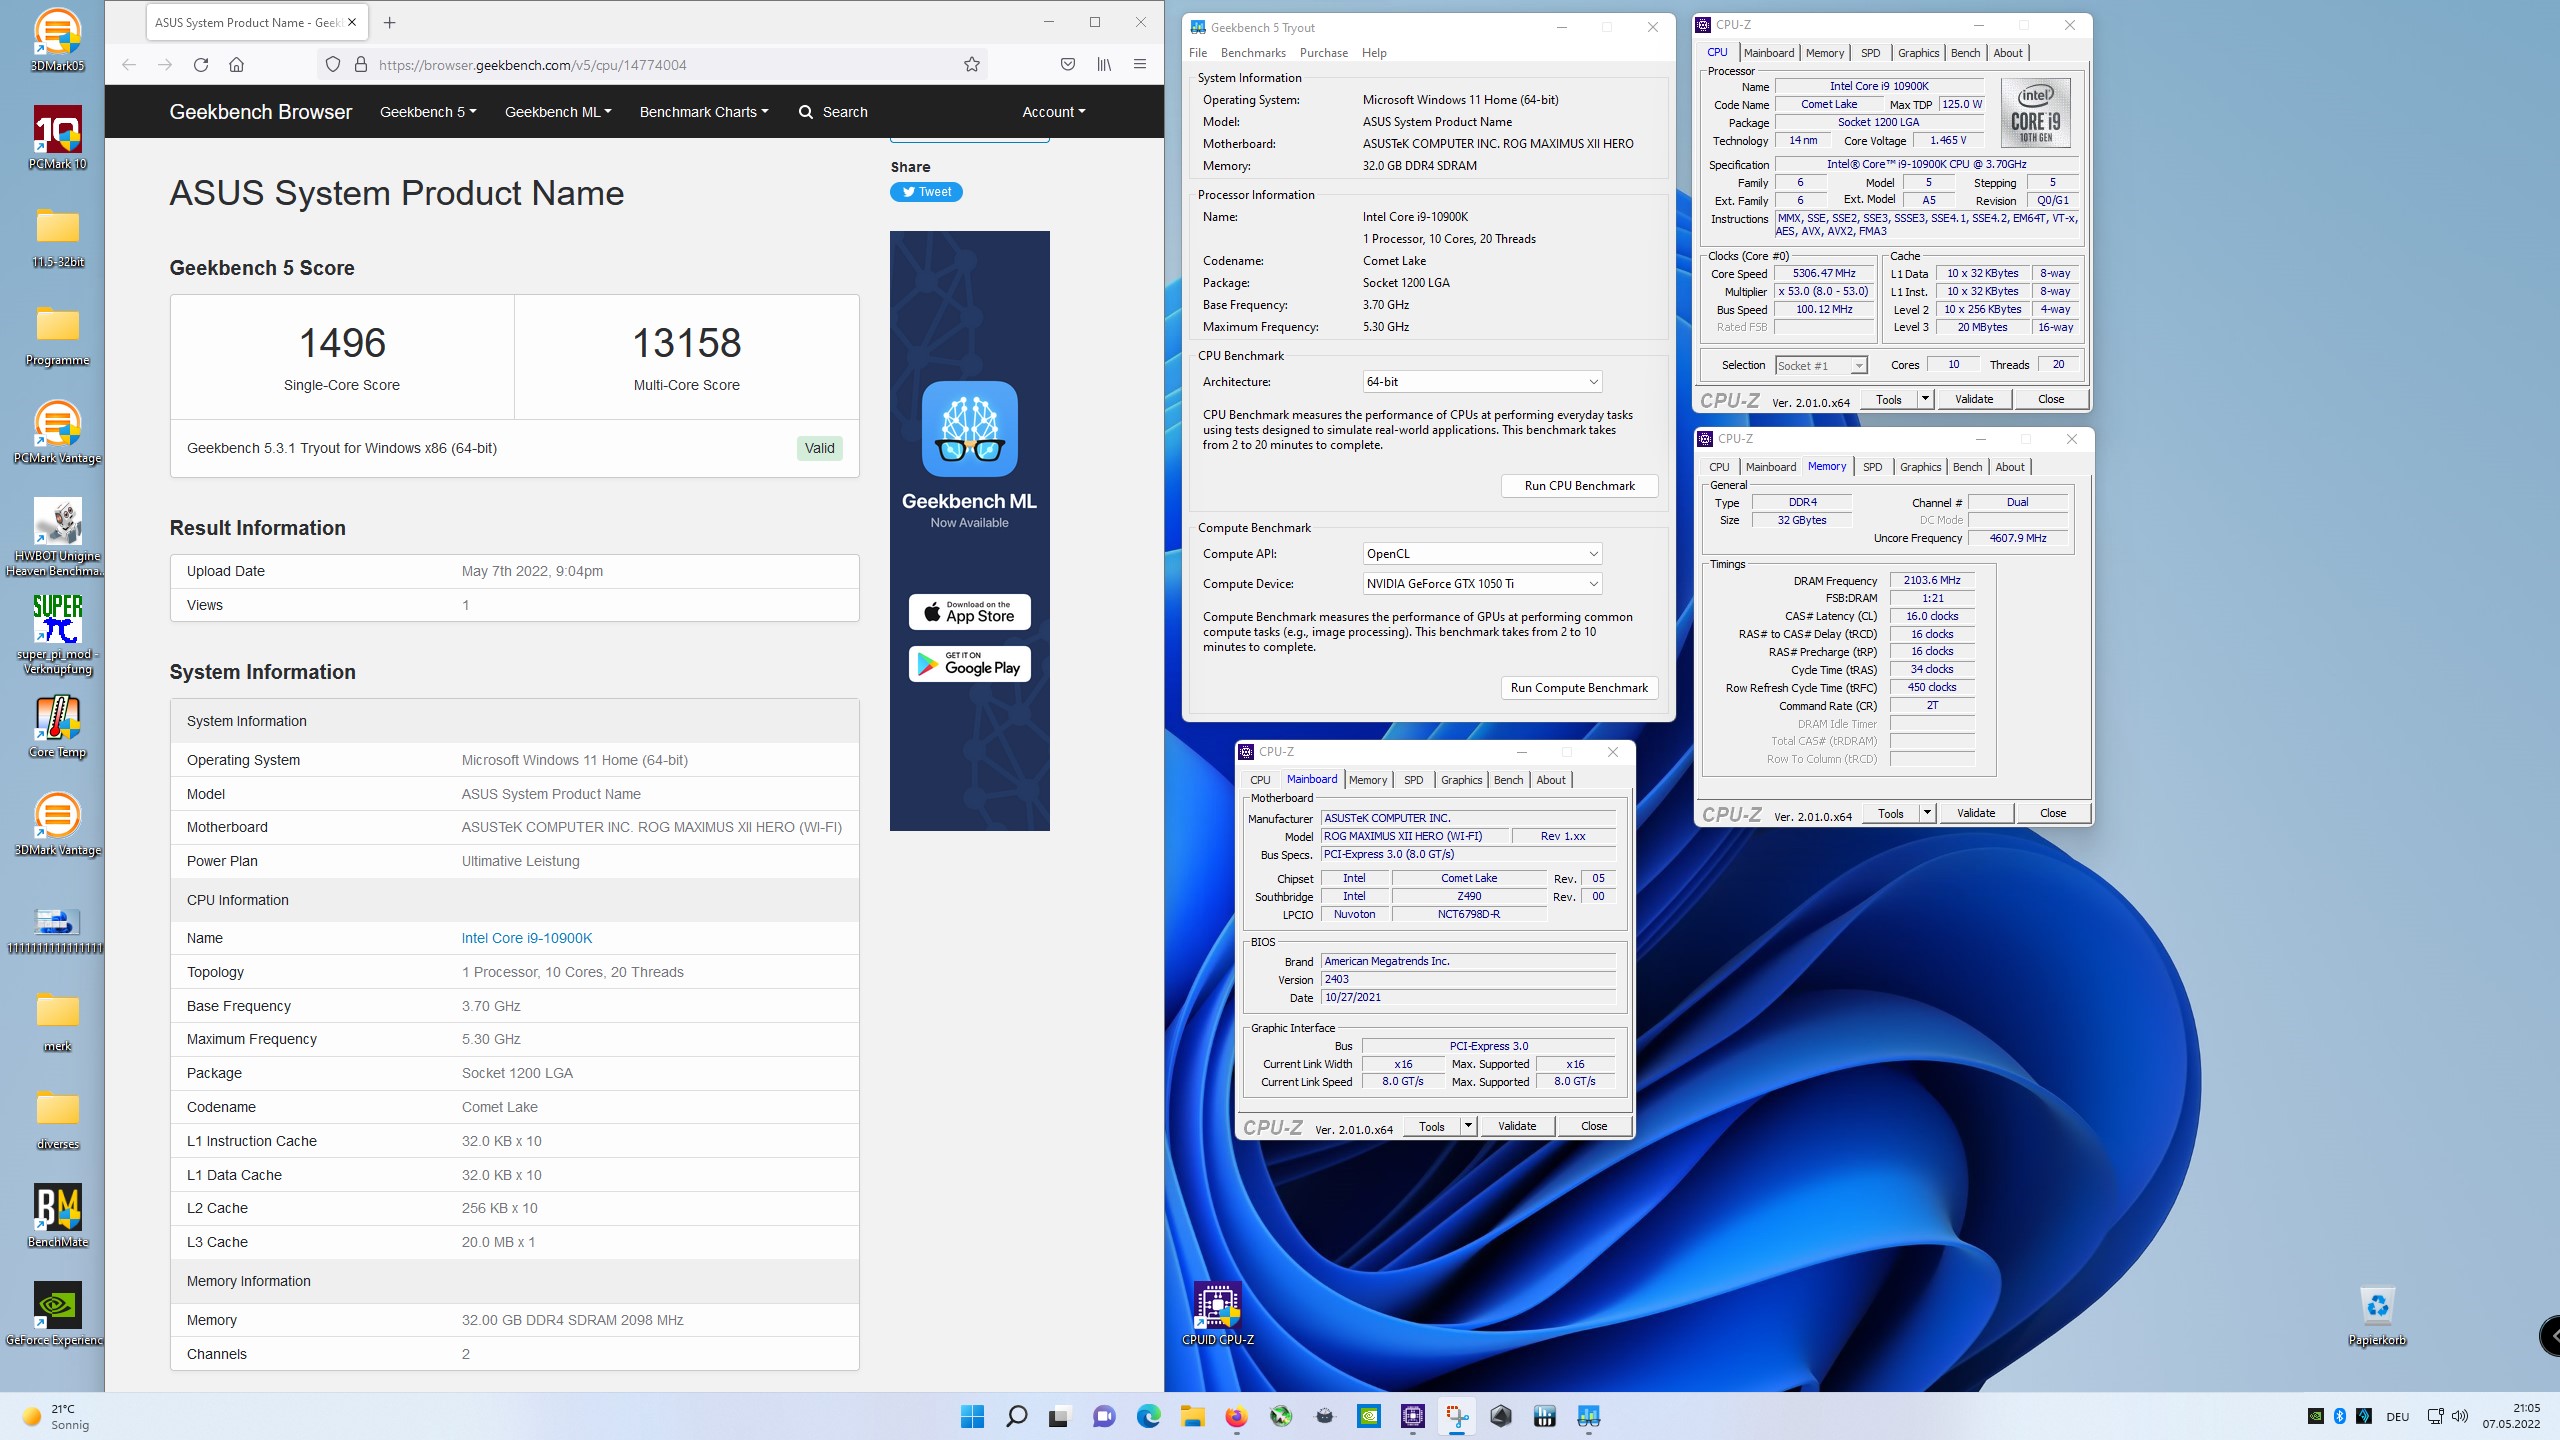Open Microsoft Edge from taskbar
The image size is (2560, 1440).
[x=1148, y=1416]
